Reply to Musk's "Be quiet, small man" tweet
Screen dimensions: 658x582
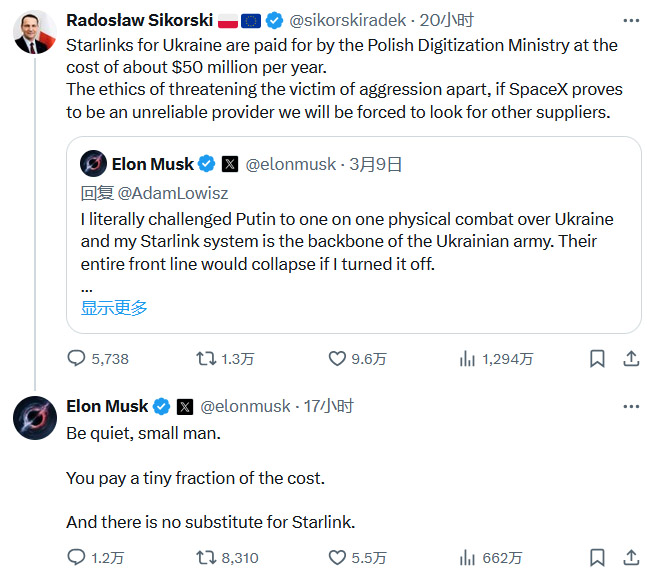[x=76, y=557]
